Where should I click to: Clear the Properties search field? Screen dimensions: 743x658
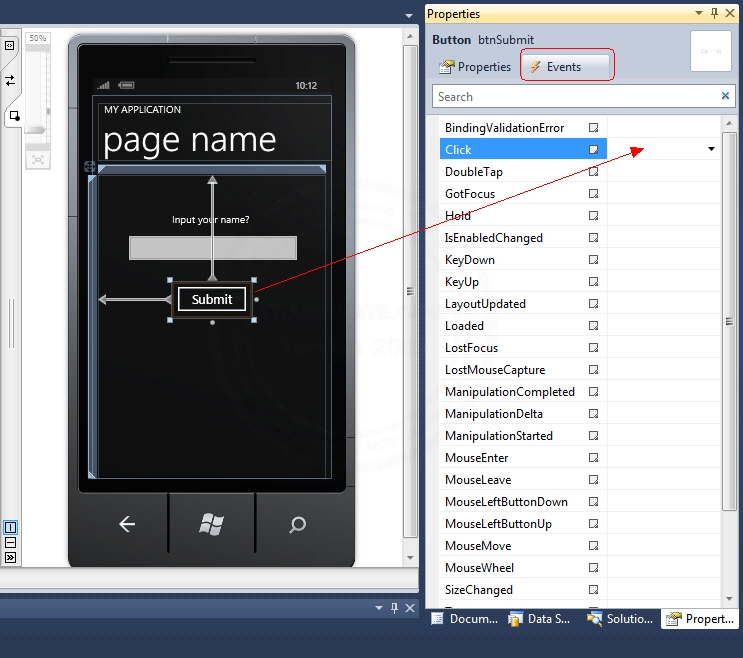725,96
